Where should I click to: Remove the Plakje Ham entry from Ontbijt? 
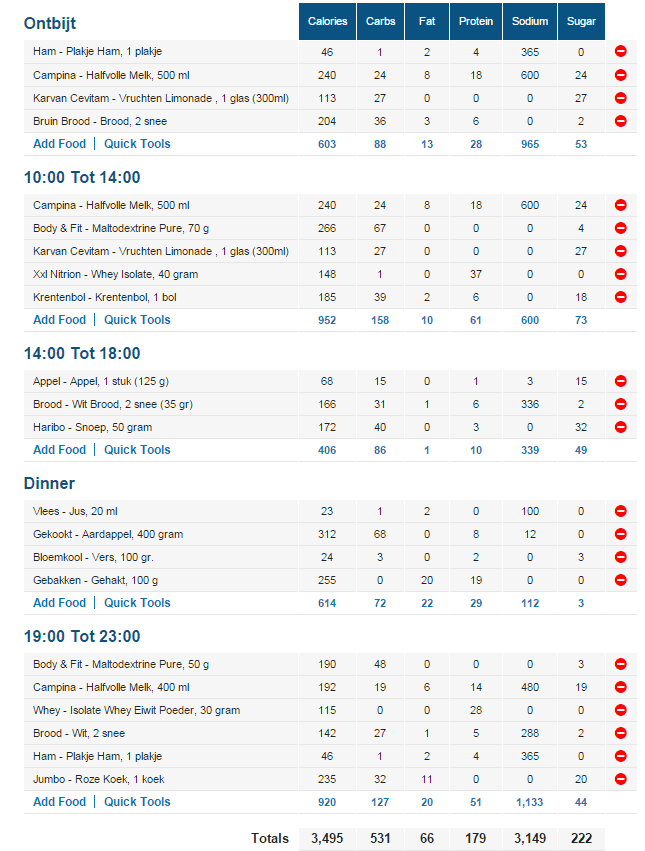click(x=620, y=51)
